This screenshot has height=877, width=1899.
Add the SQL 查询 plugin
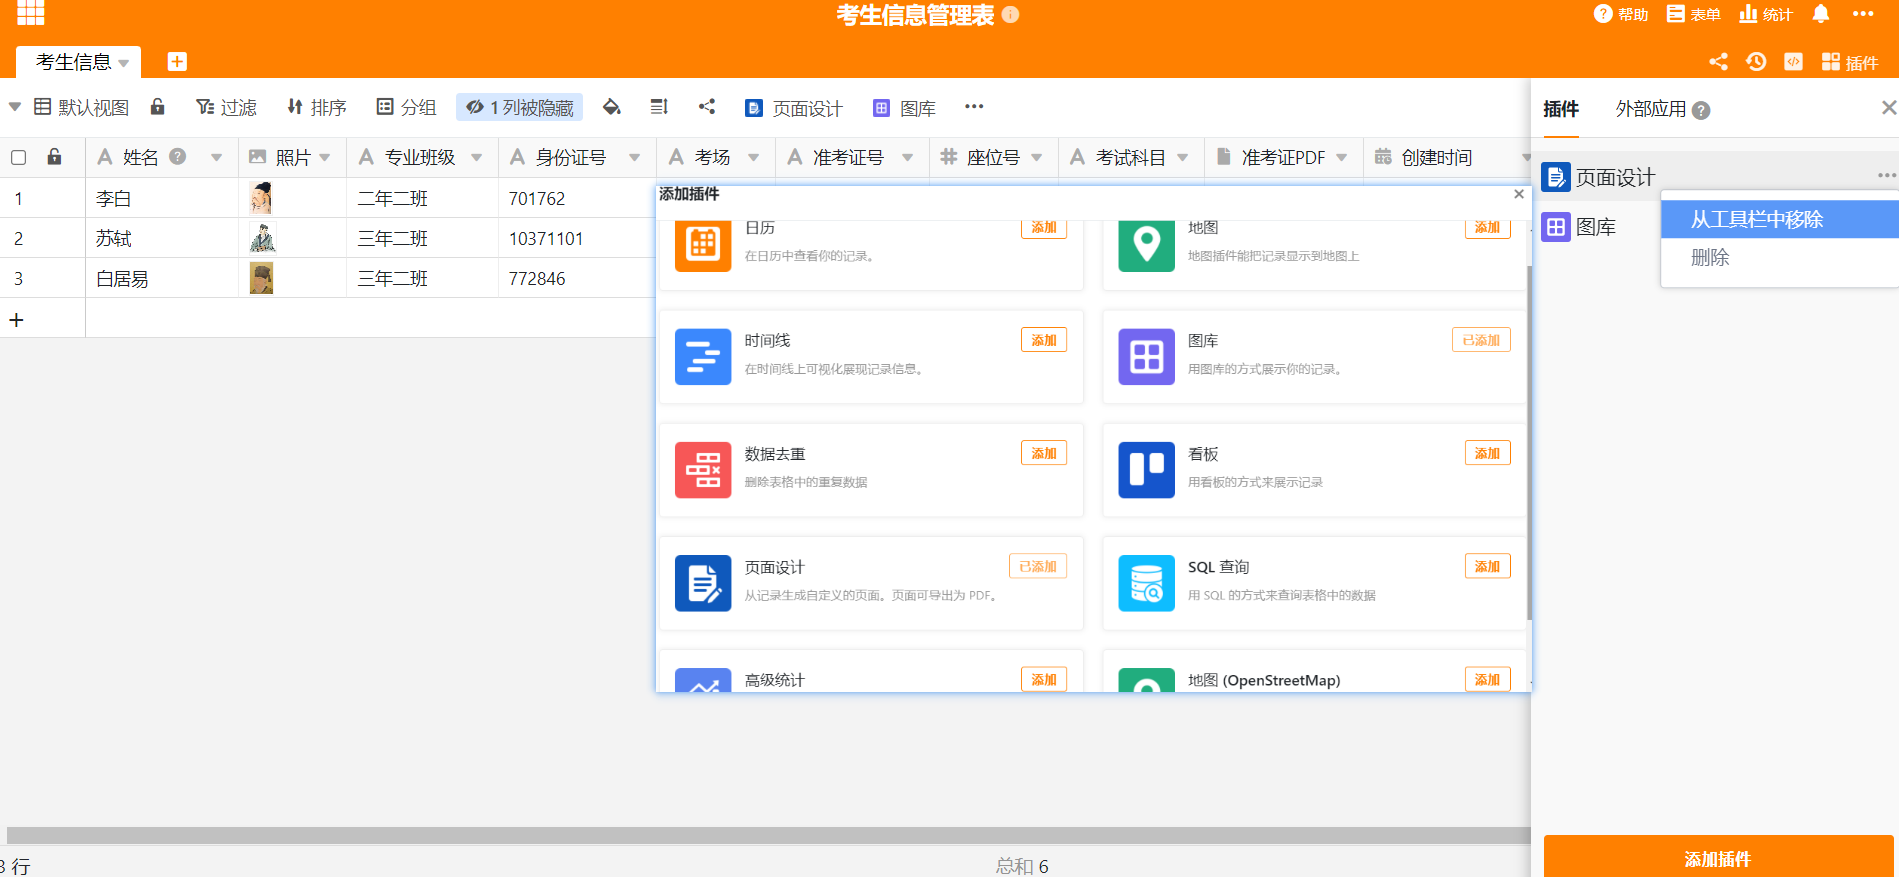1487,566
